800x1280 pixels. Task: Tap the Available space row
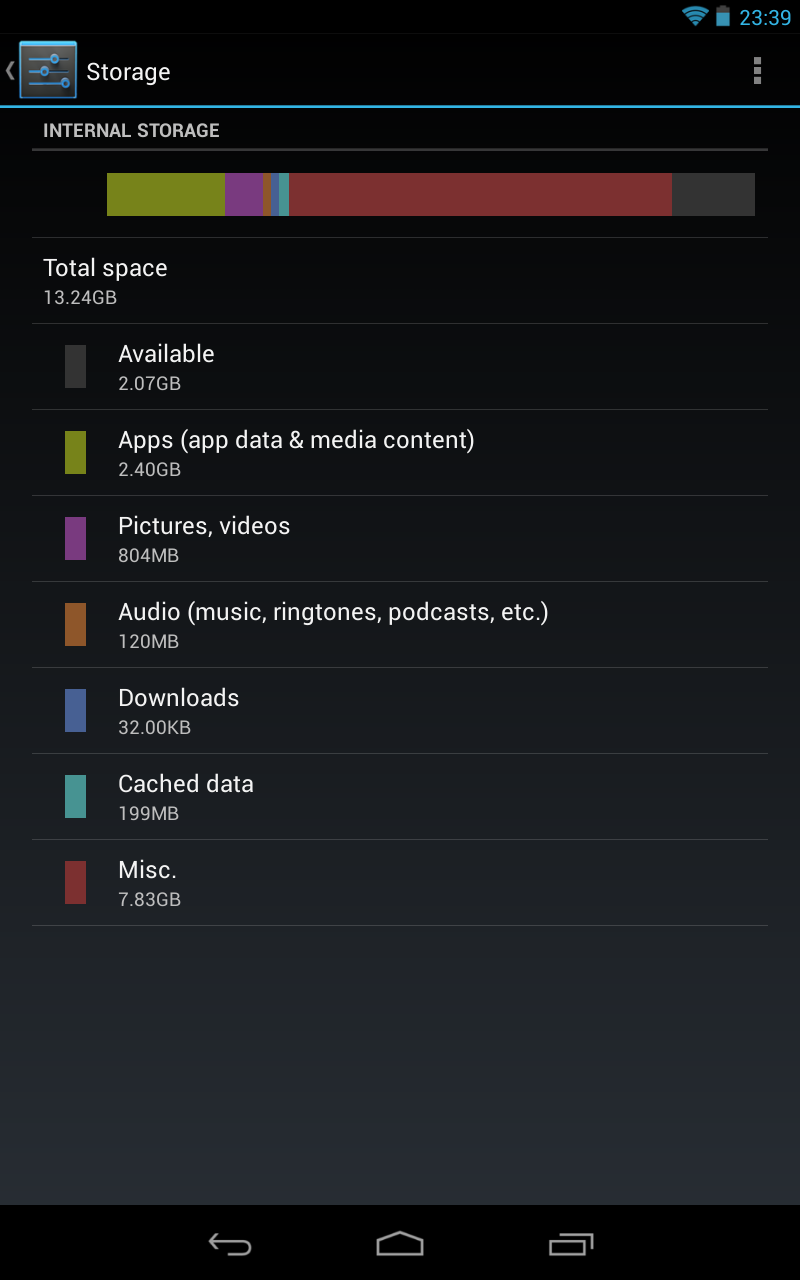coord(400,367)
